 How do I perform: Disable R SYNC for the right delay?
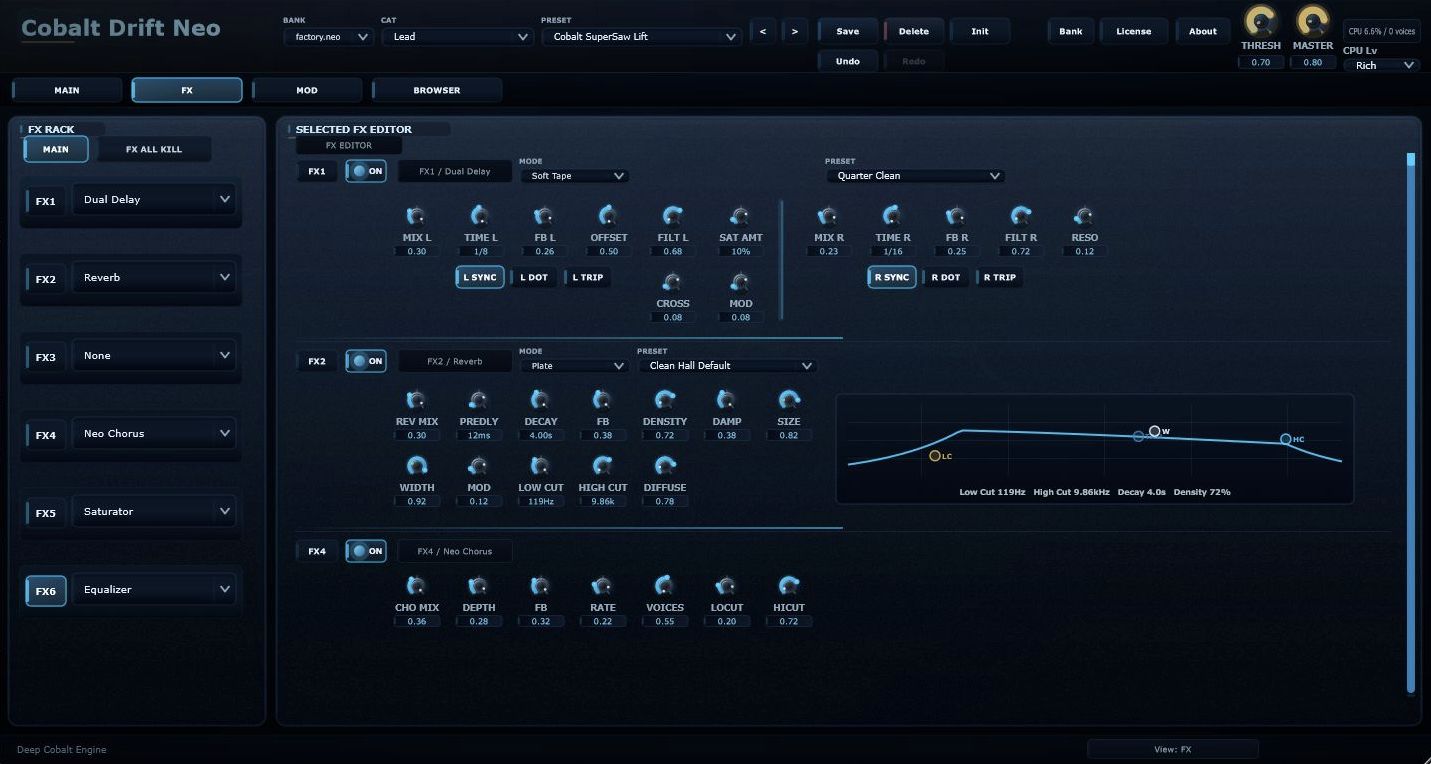coord(892,277)
